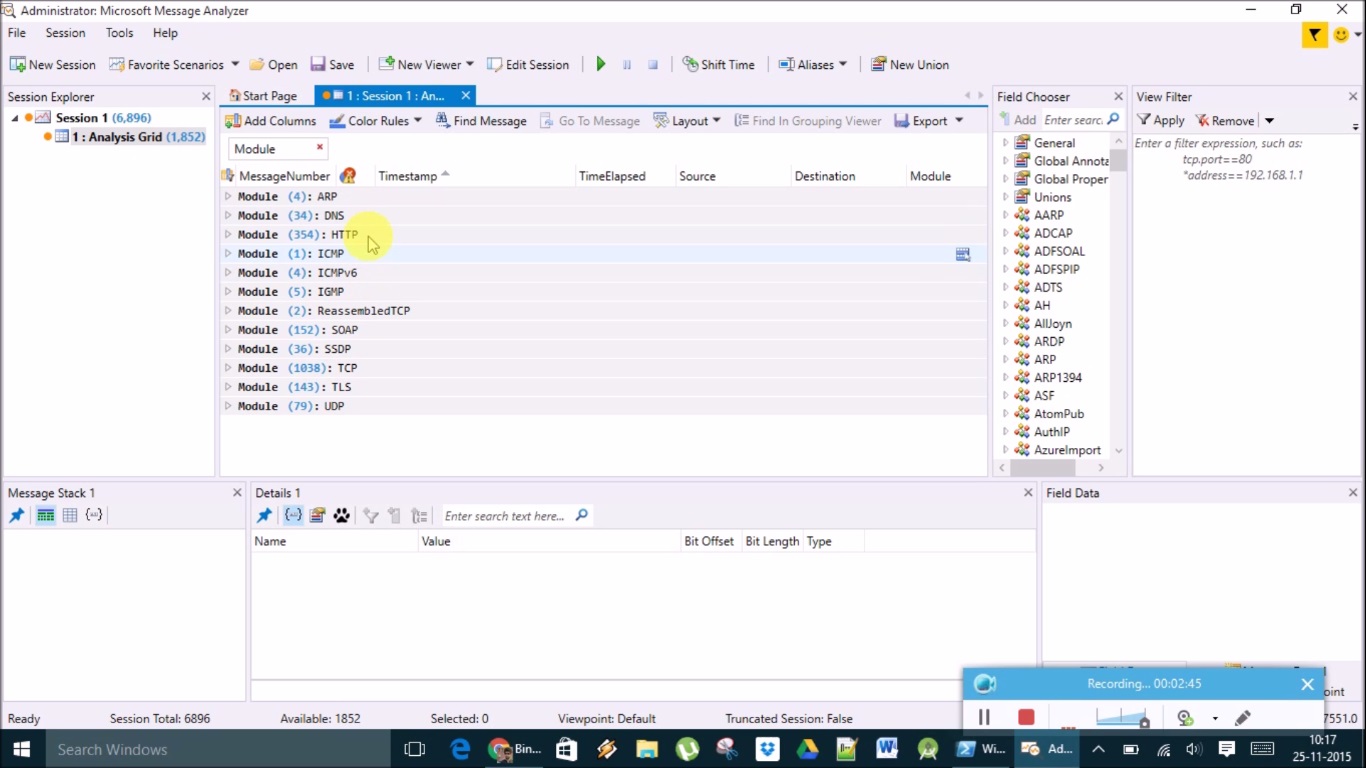The width and height of the screenshot is (1366, 768).
Task: Stop the screen recording with red square
Action: pyautogui.click(x=1026, y=717)
